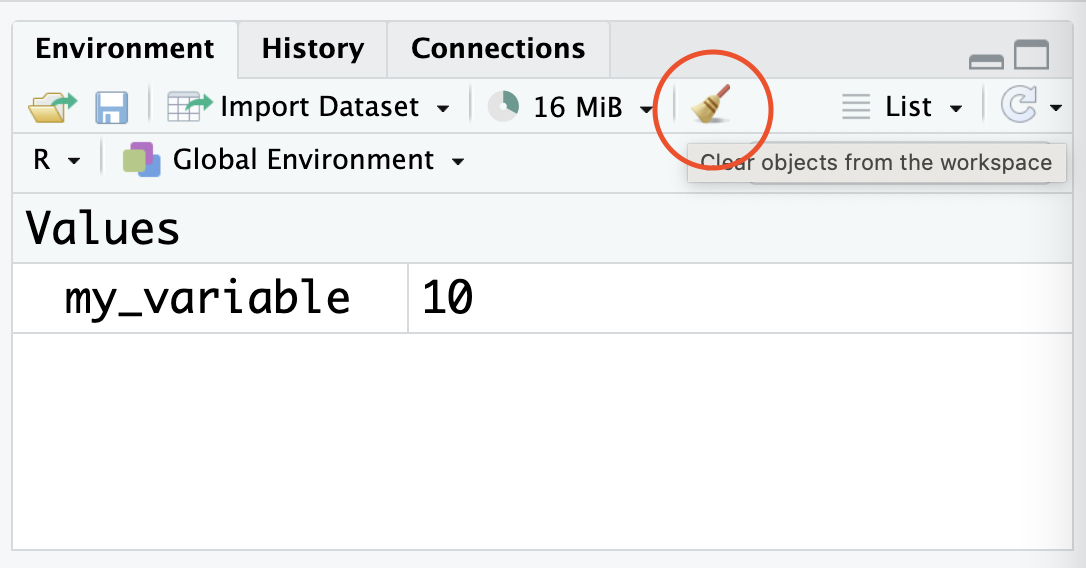Save workspace with the floppy disk icon

(112, 107)
